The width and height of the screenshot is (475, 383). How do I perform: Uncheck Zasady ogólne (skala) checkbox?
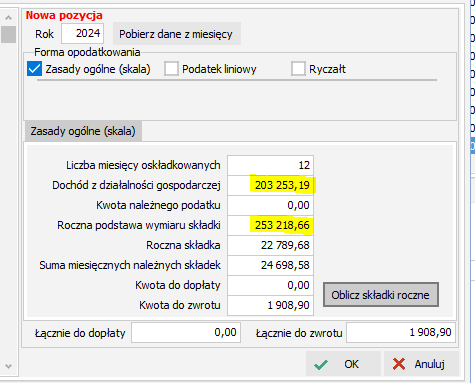(x=34, y=69)
